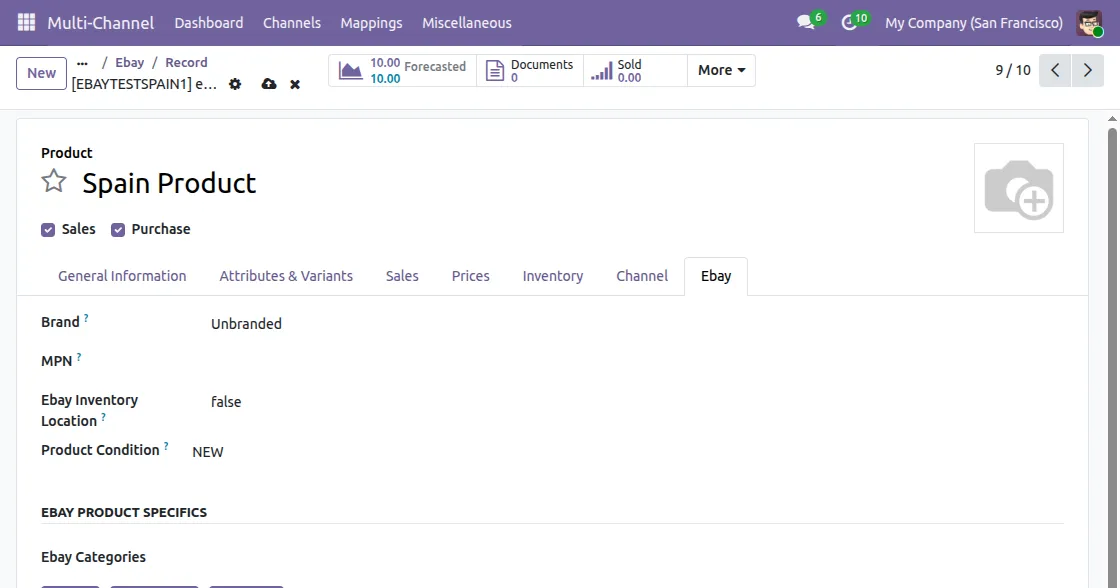Mark product as favorite with star

pyautogui.click(x=54, y=181)
